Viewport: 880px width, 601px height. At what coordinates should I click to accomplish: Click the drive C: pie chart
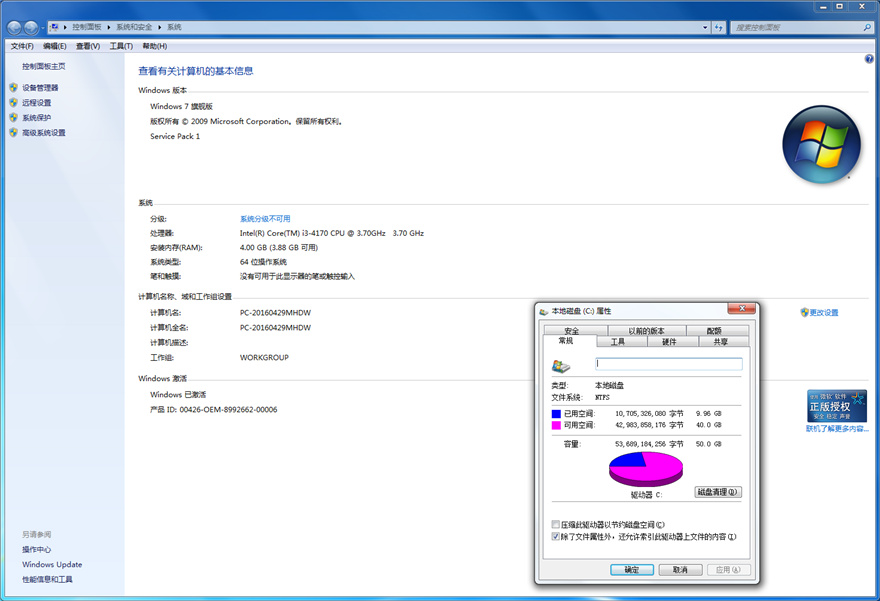pyautogui.click(x=646, y=469)
